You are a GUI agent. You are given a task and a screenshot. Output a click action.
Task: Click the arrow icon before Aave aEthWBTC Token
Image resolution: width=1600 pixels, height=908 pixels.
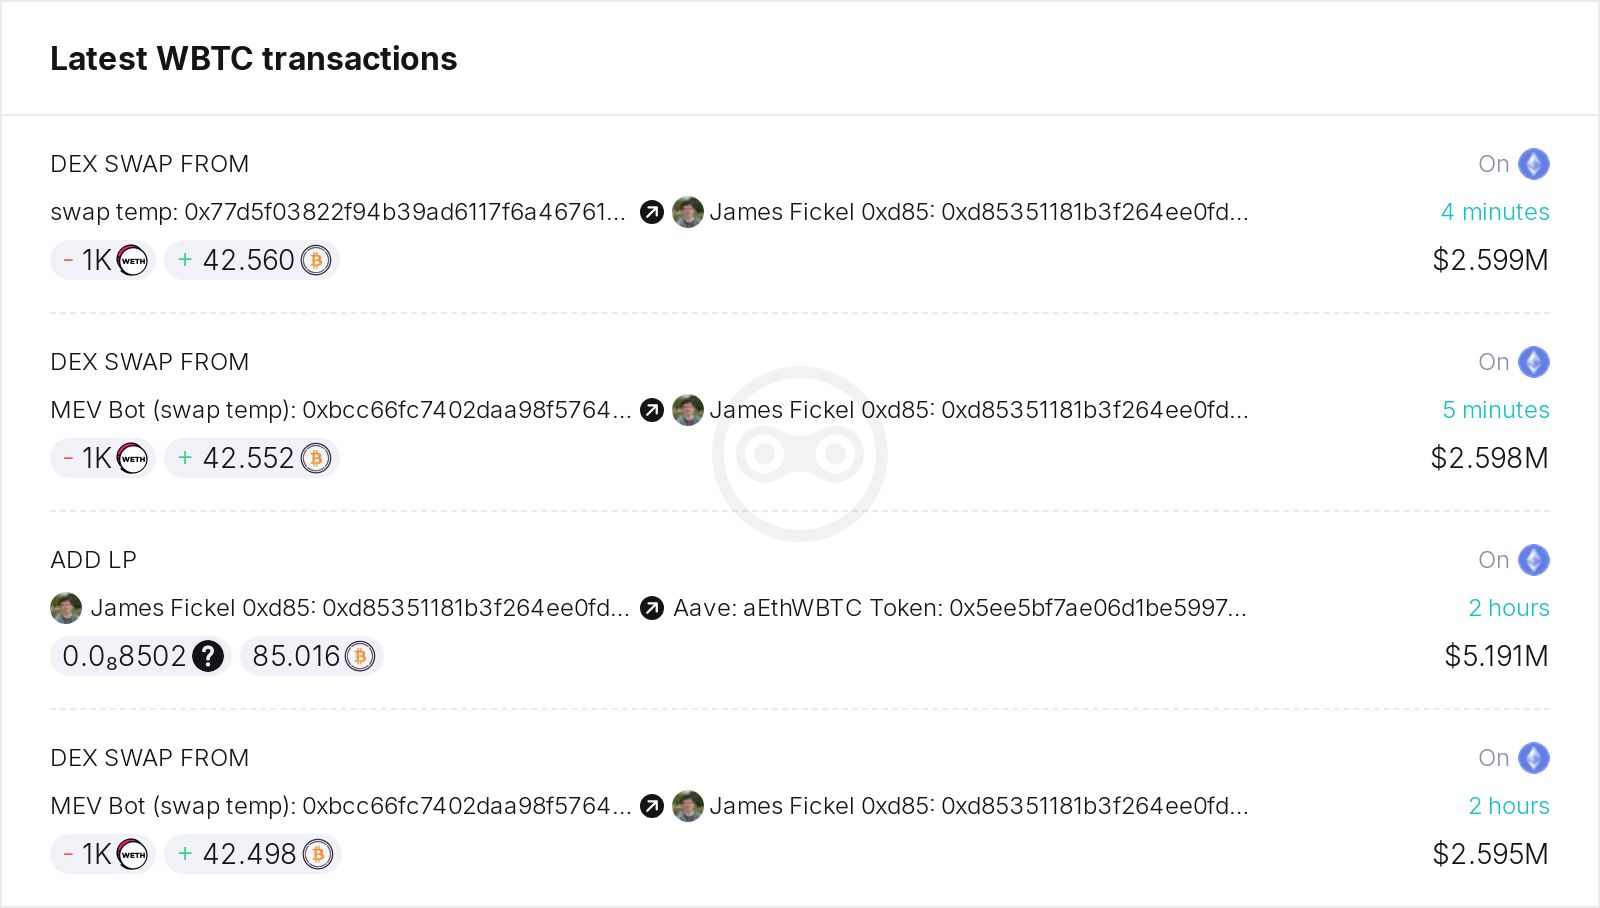(651, 608)
